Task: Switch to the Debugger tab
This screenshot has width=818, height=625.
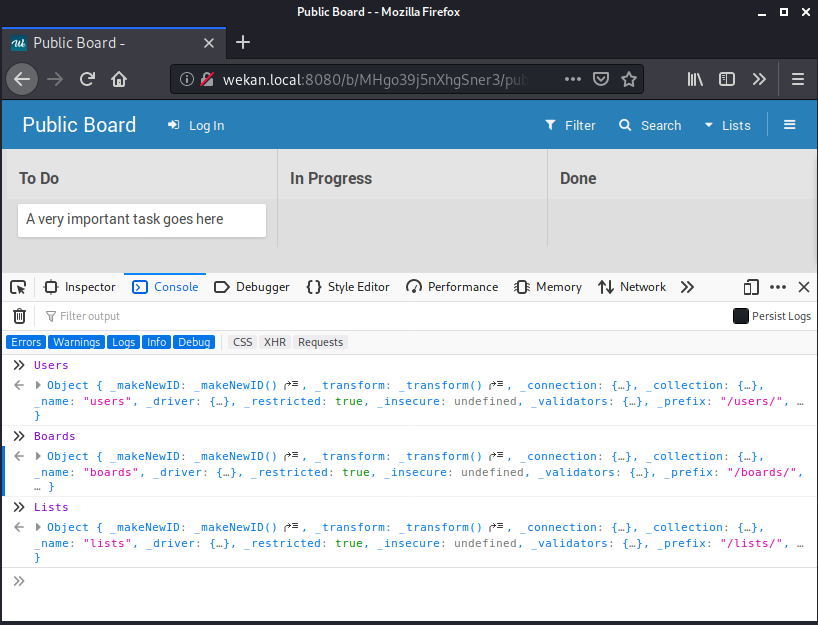Action: tap(251, 287)
